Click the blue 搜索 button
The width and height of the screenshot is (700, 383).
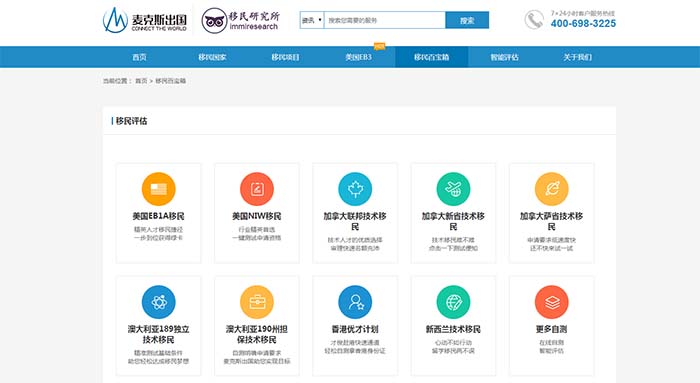click(467, 20)
